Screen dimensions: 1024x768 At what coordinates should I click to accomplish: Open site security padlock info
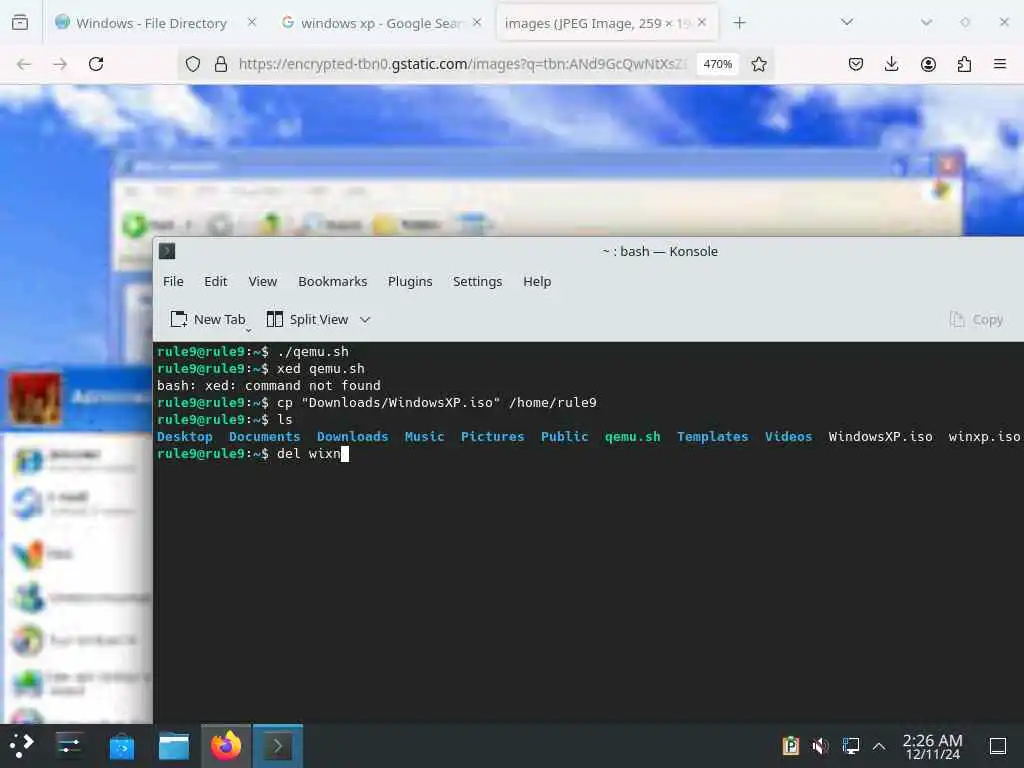coord(221,64)
